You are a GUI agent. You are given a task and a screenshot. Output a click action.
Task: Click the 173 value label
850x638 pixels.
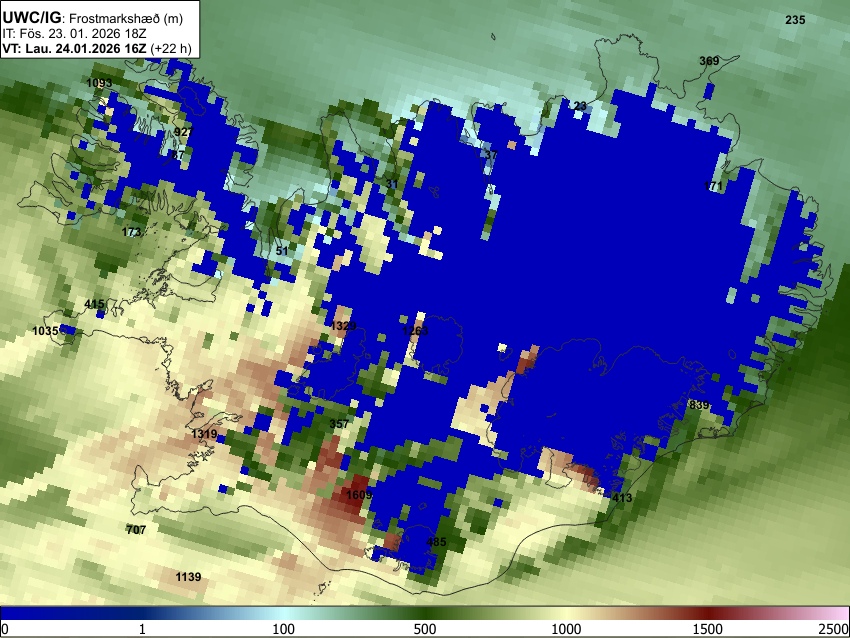tap(131, 232)
